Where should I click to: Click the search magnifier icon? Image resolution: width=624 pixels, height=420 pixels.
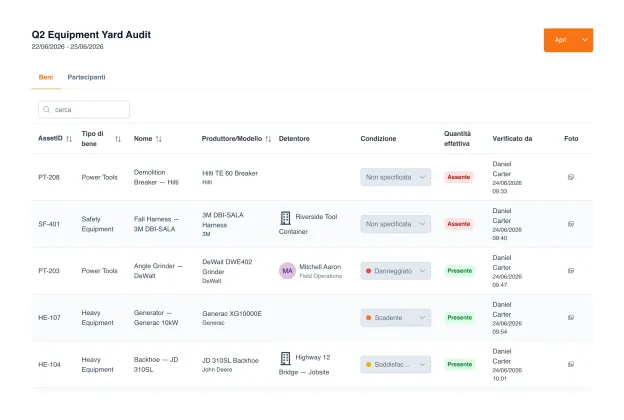47,109
